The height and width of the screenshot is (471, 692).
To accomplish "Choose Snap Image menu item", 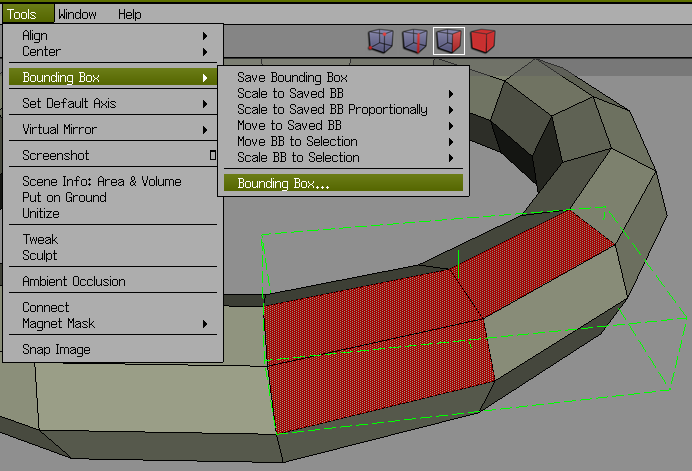I will click(x=113, y=349).
